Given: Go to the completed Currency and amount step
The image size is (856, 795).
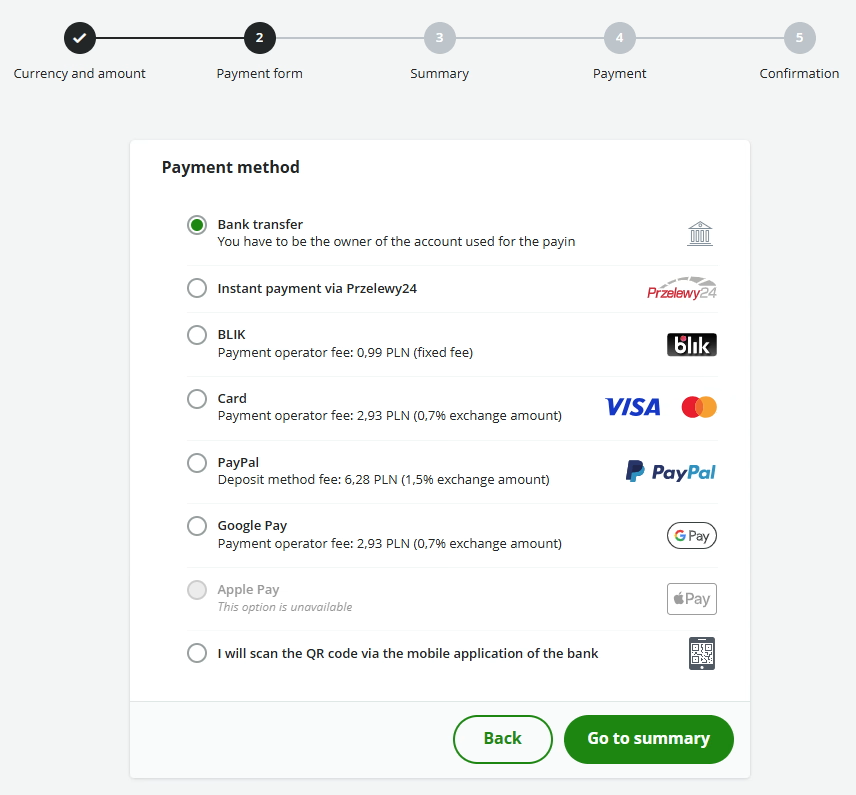Looking at the screenshot, I should tap(80, 39).
